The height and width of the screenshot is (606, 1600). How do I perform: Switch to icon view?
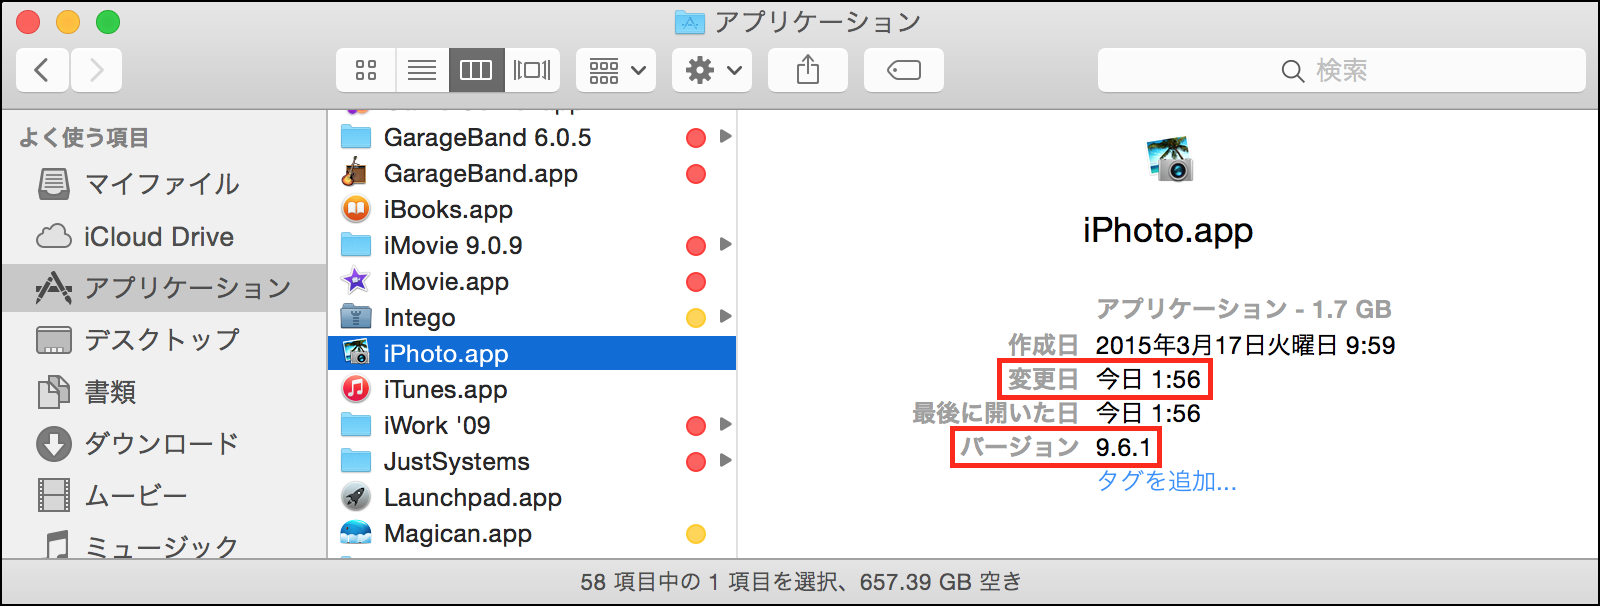pyautogui.click(x=366, y=70)
